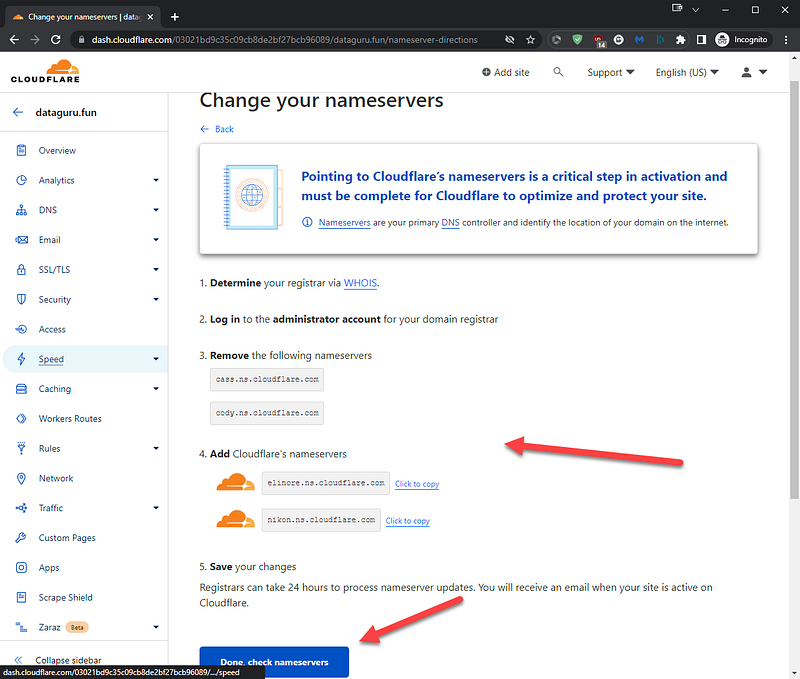Click the Traffic routing icon
Screen dimensions: 800x679
point(21,508)
